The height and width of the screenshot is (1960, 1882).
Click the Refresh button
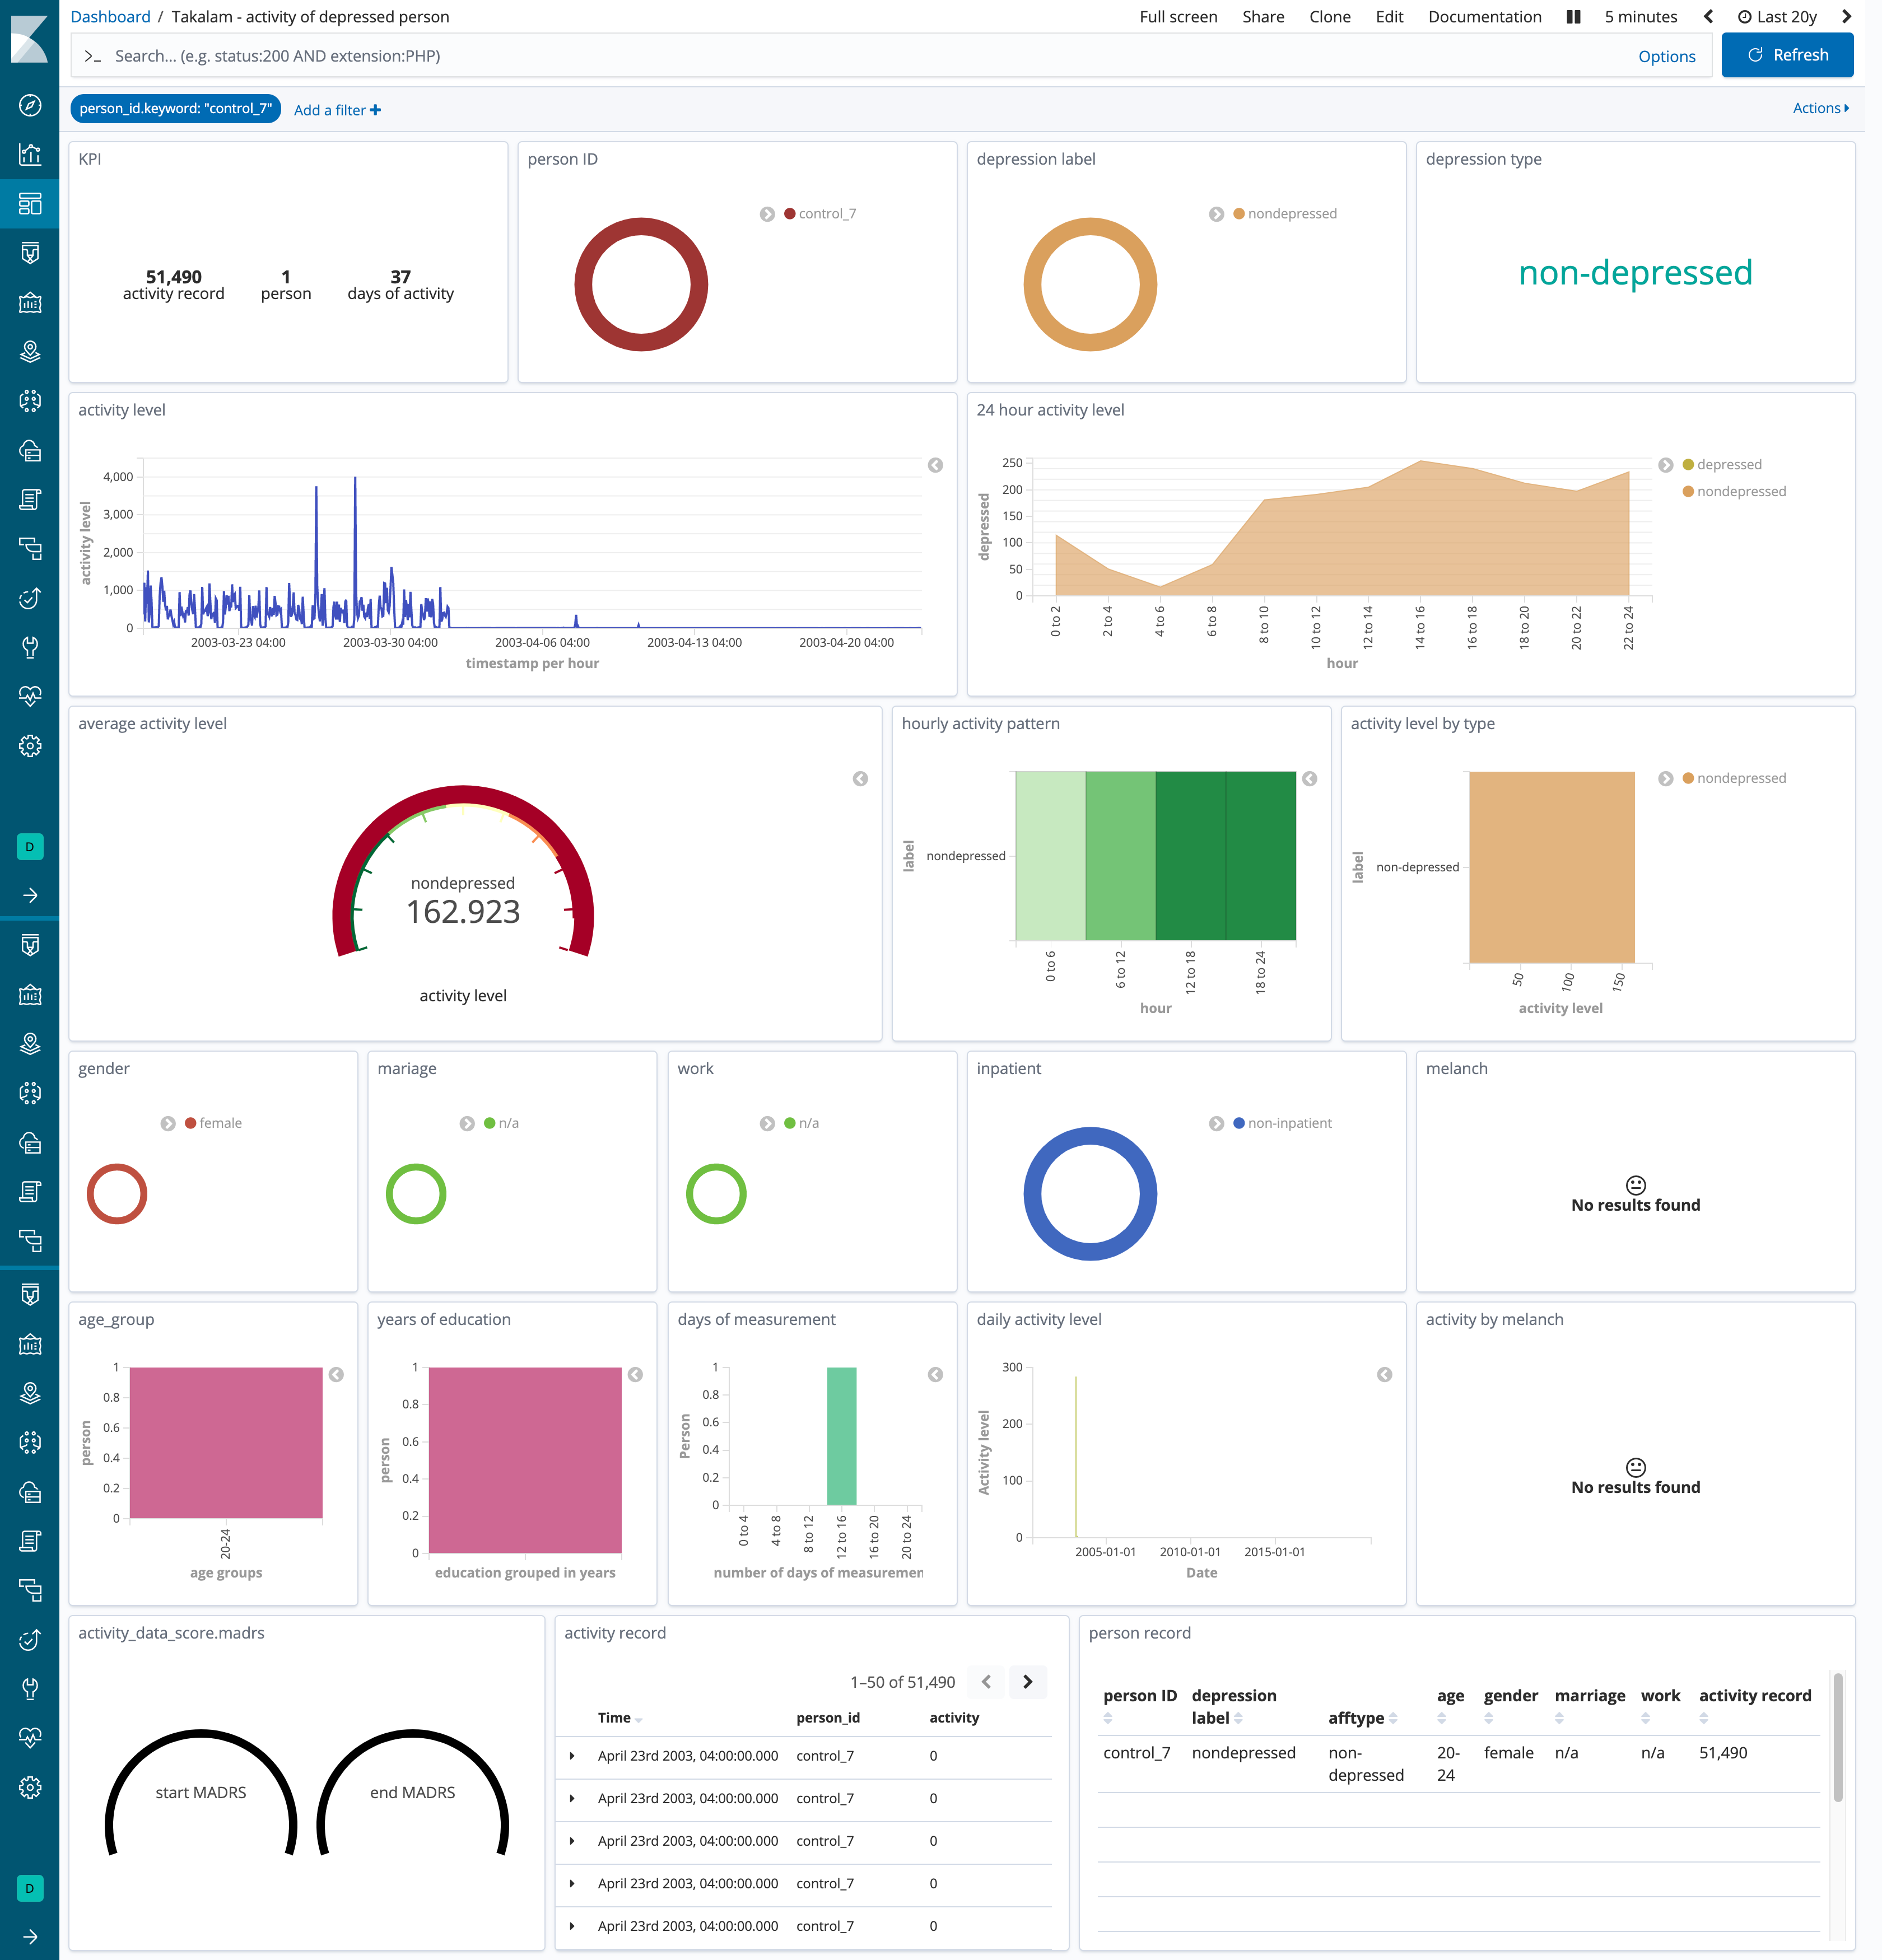click(1787, 55)
